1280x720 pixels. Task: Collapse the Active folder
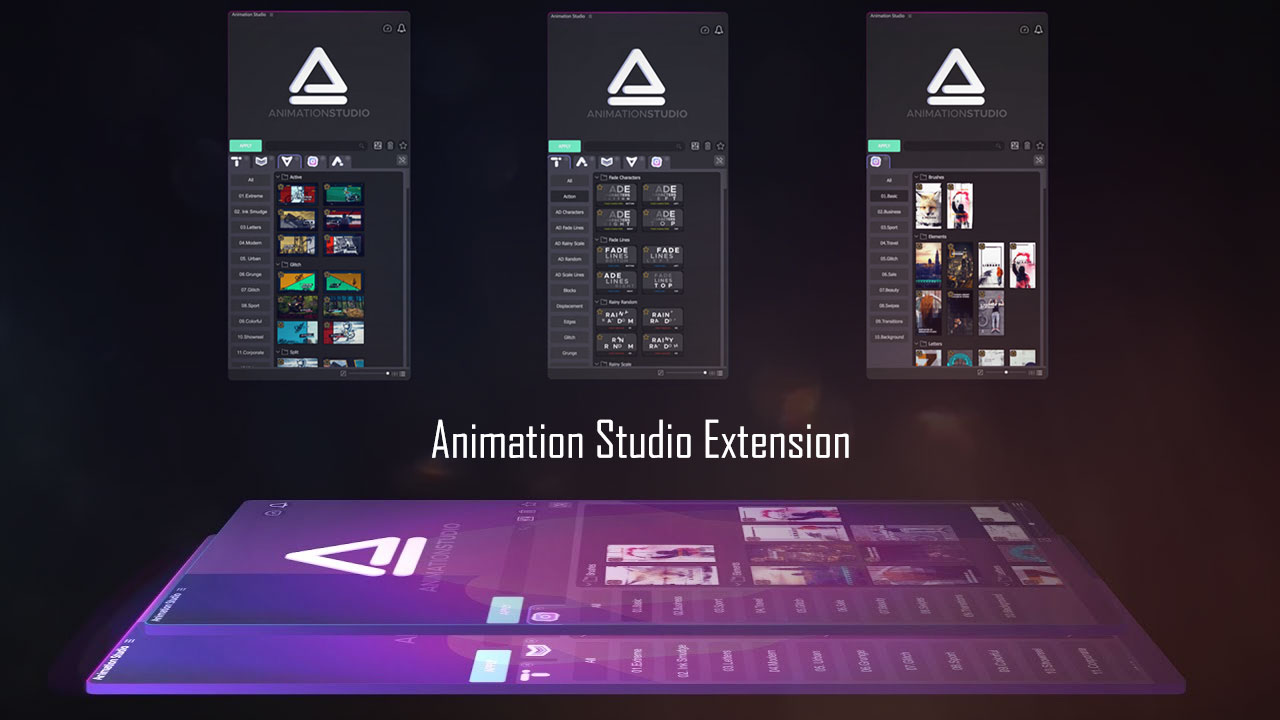click(x=277, y=177)
